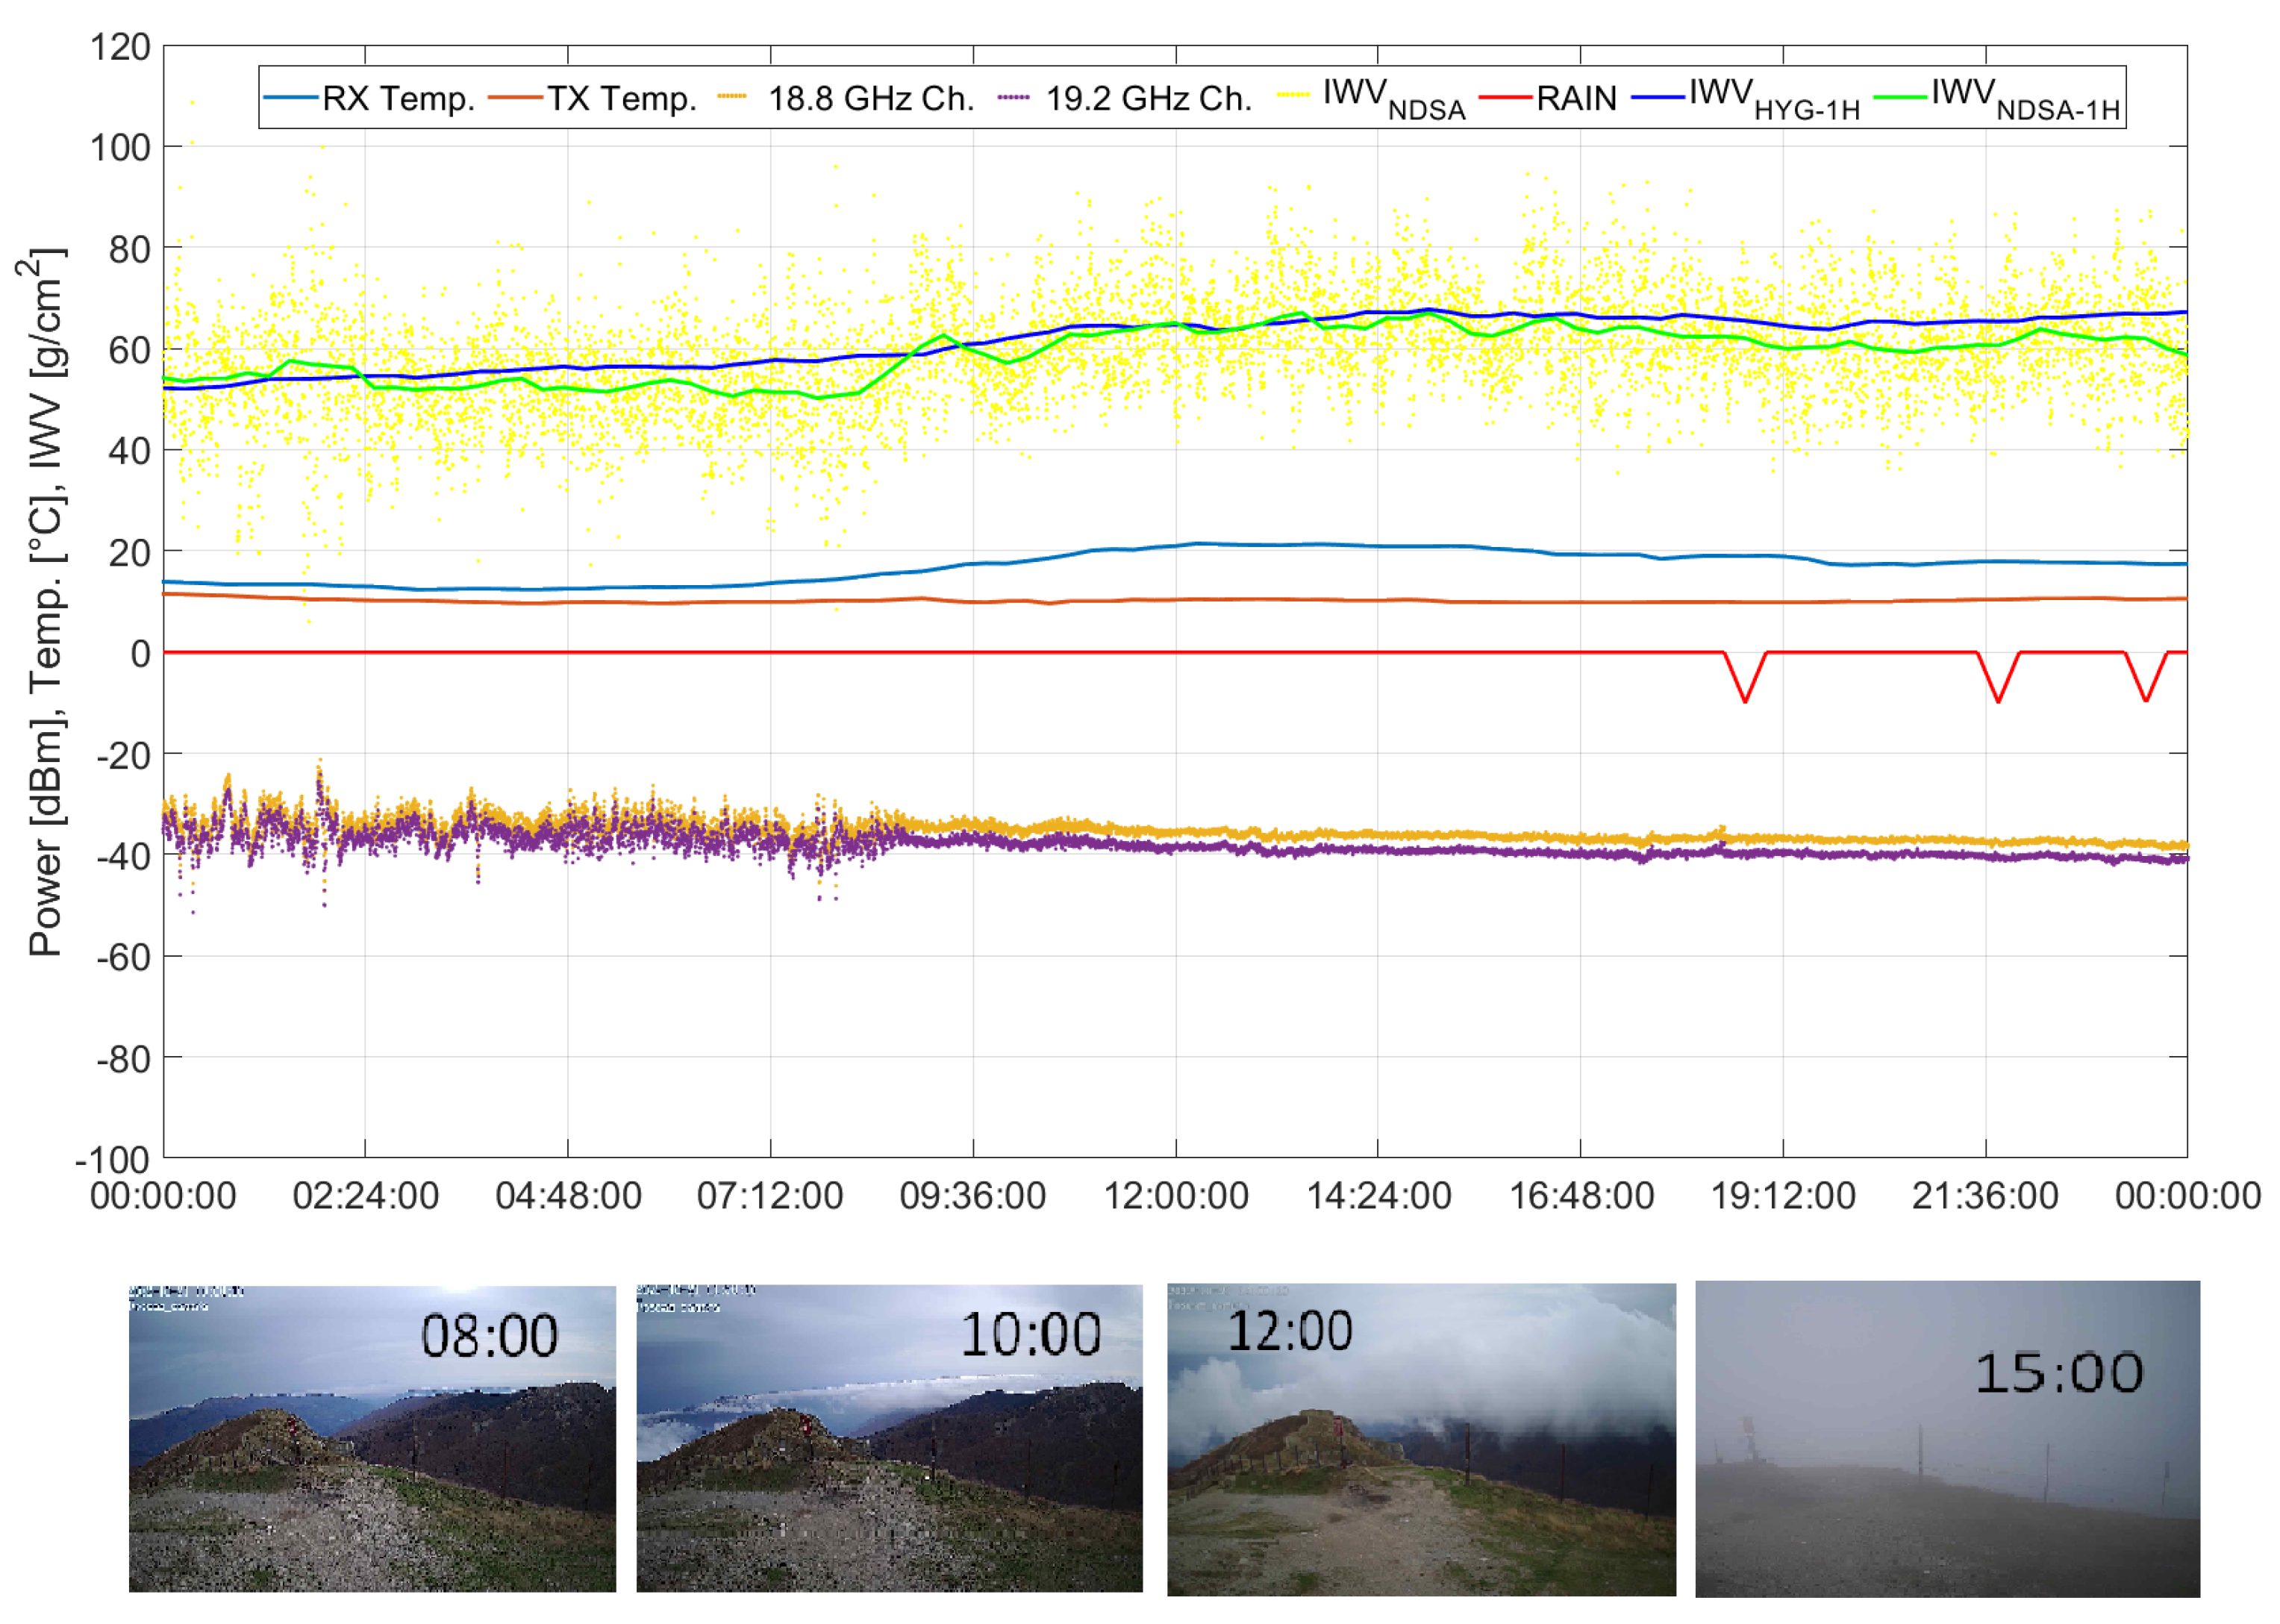Click the 02:24:00 x-axis tick label

(365, 1196)
